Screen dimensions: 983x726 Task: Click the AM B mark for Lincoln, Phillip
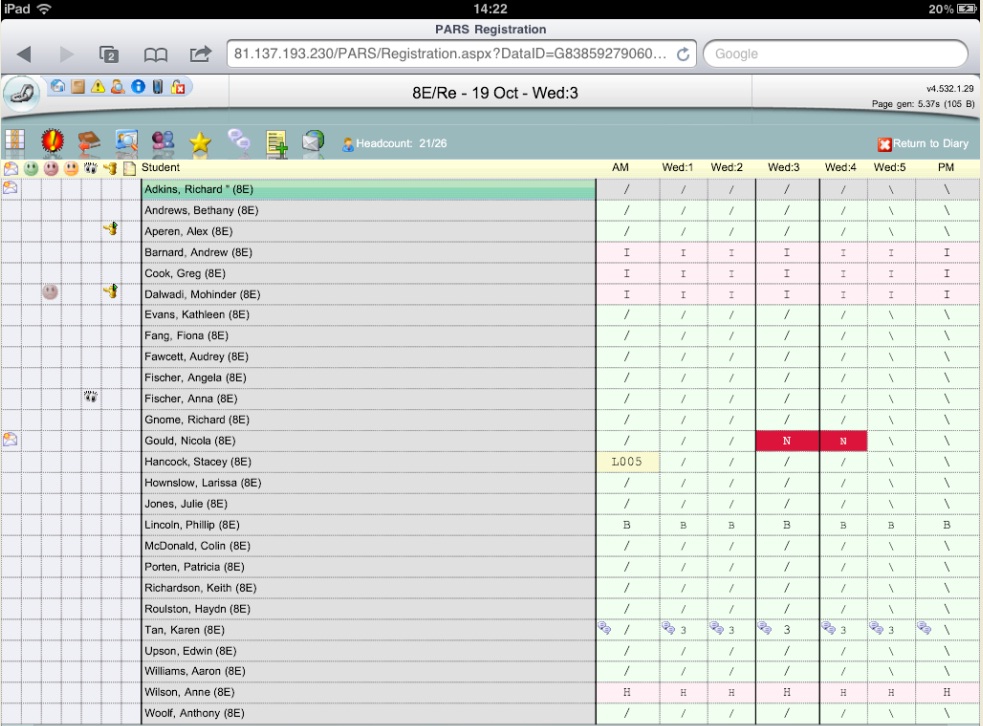coord(627,525)
